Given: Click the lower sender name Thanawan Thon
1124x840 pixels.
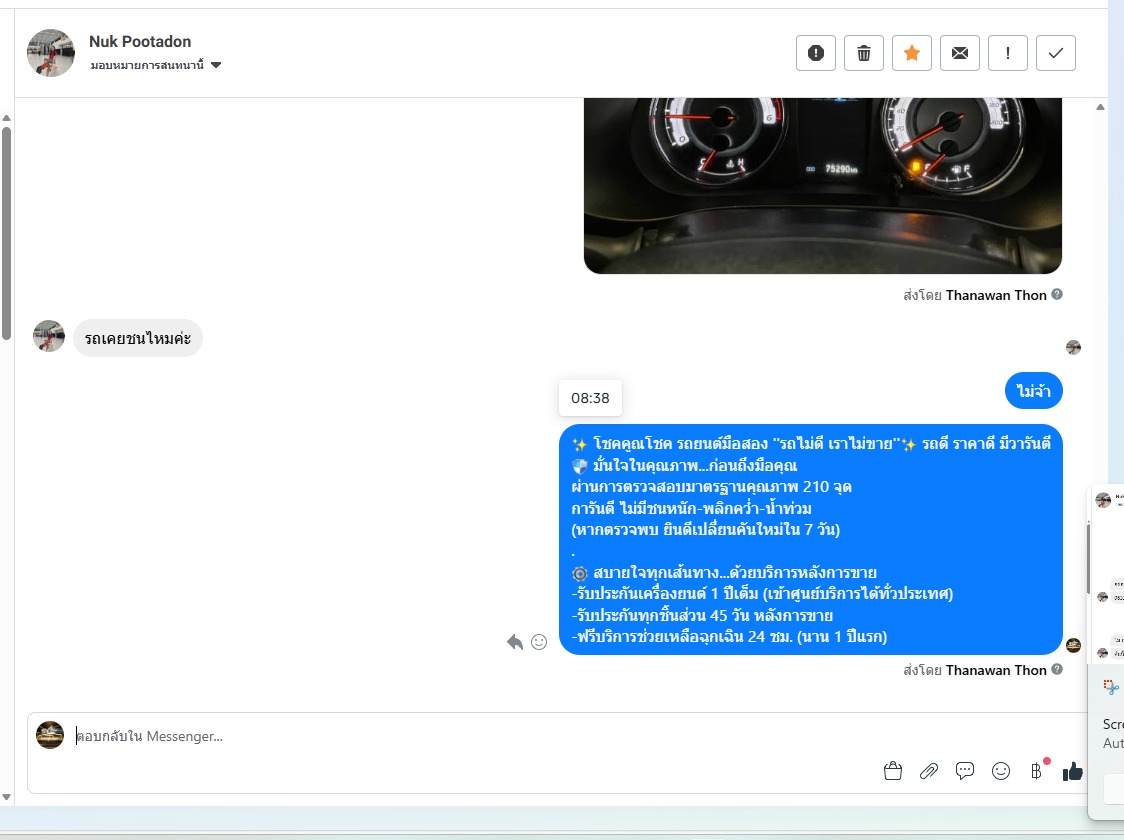Looking at the screenshot, I should [996, 669].
